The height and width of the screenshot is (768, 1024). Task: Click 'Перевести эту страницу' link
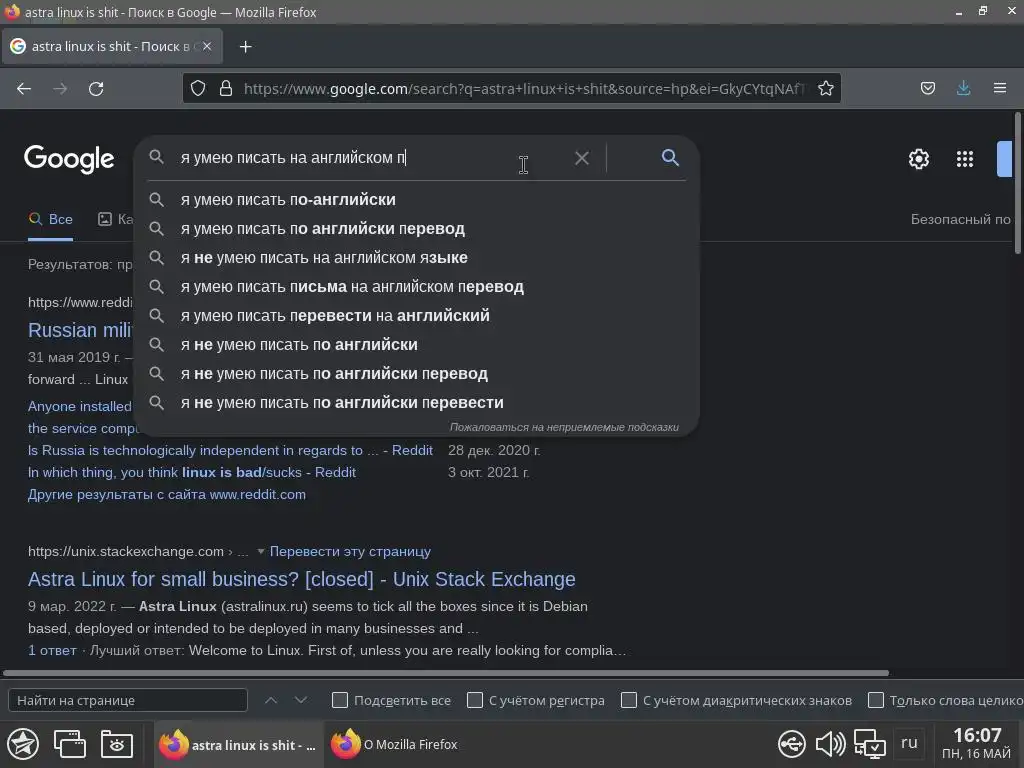(x=350, y=551)
